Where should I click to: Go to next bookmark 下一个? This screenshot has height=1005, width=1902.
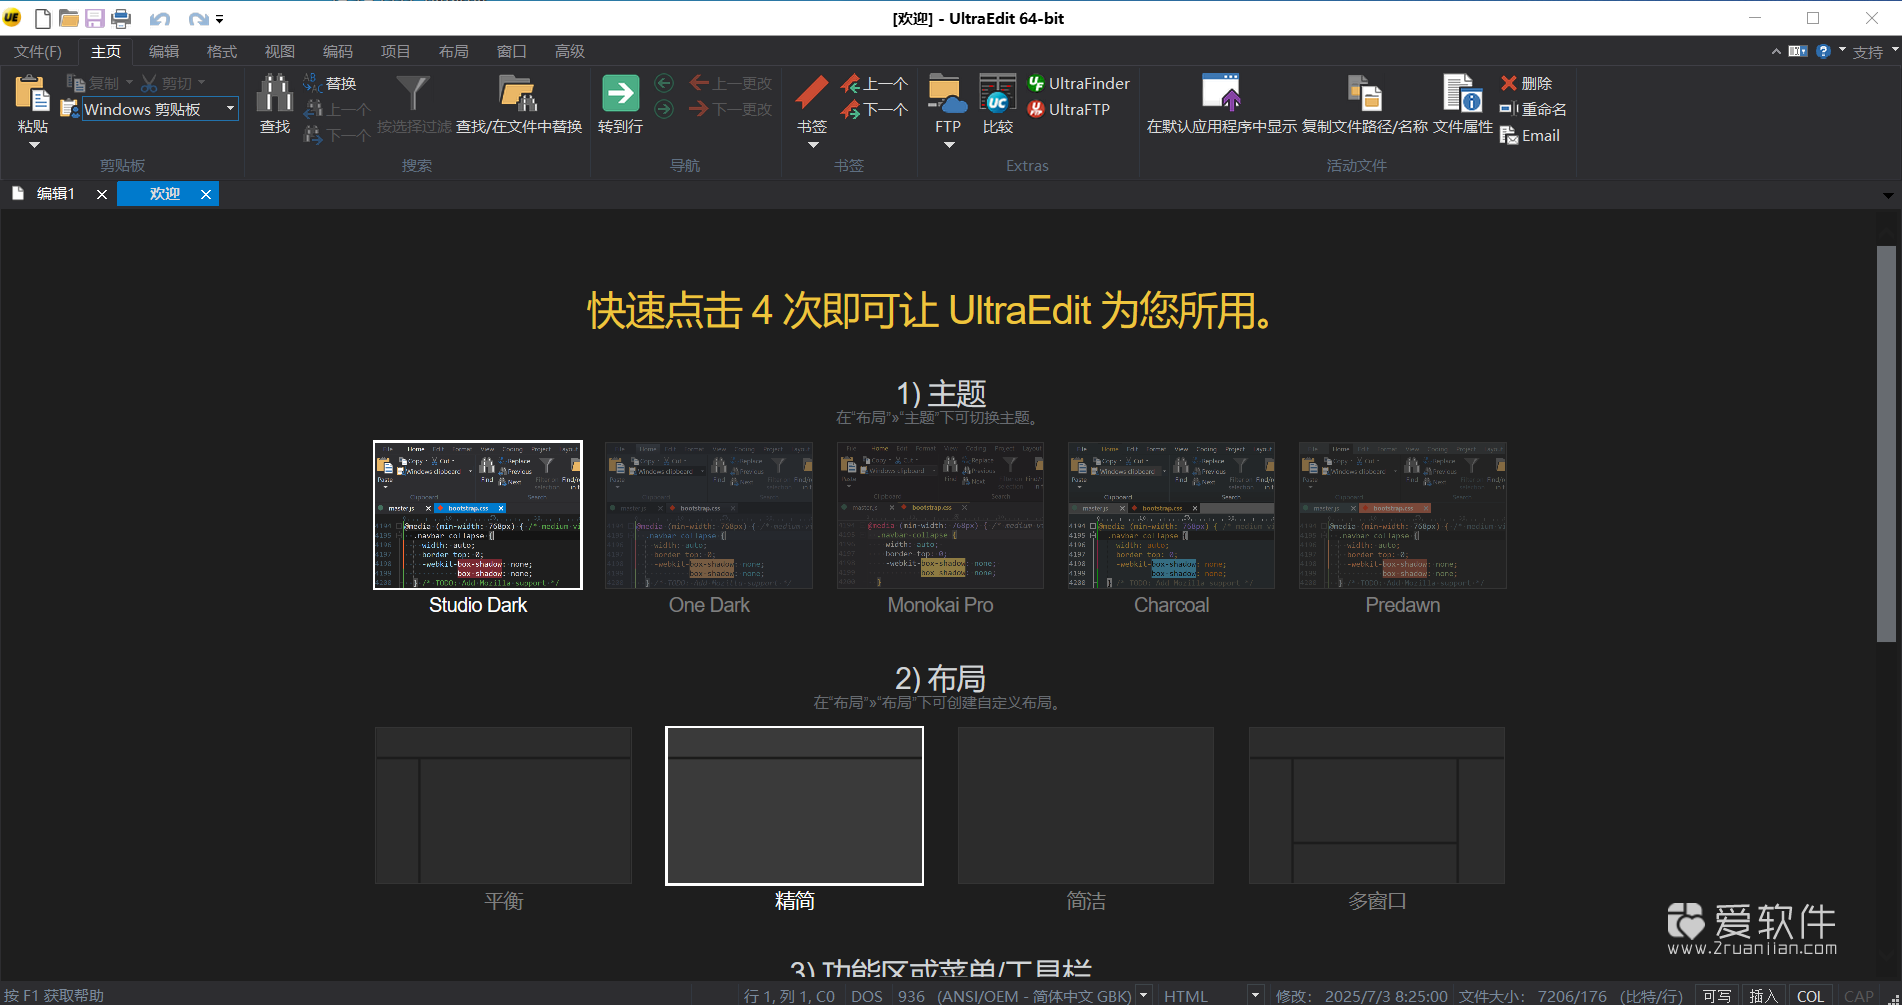tap(874, 109)
